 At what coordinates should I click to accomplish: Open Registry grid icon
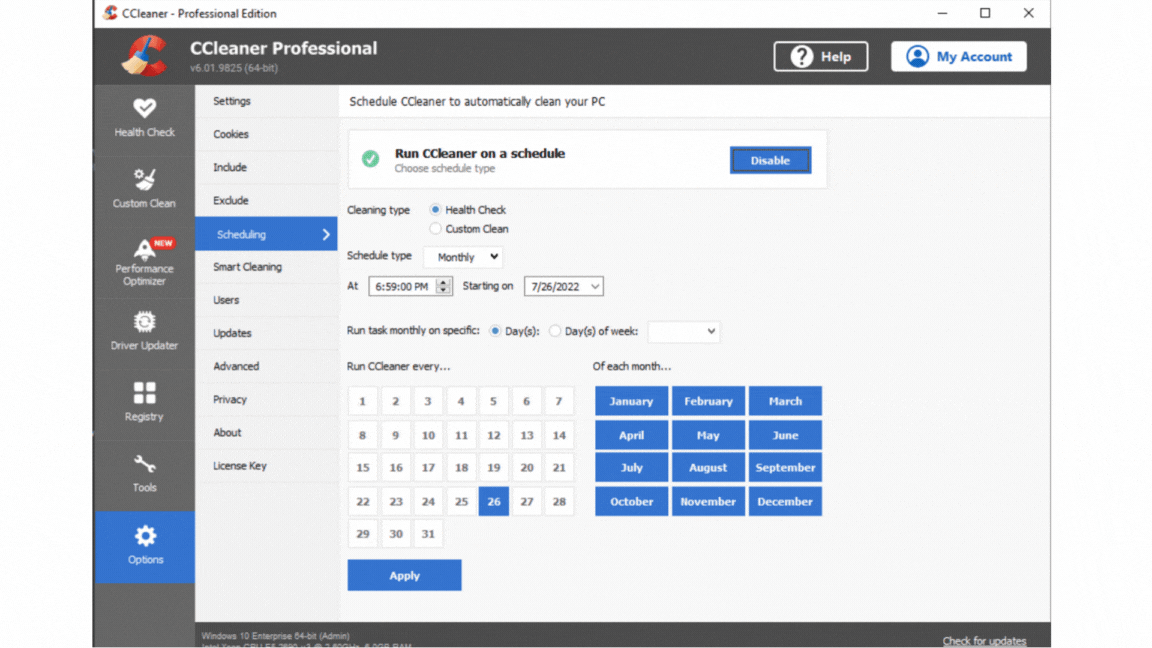coord(145,392)
